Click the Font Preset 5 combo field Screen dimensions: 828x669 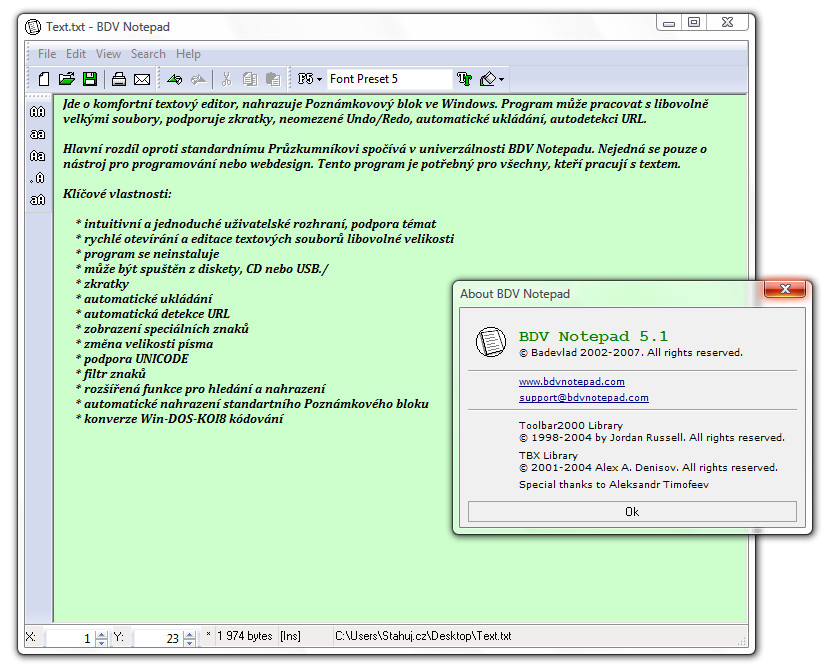[x=390, y=79]
